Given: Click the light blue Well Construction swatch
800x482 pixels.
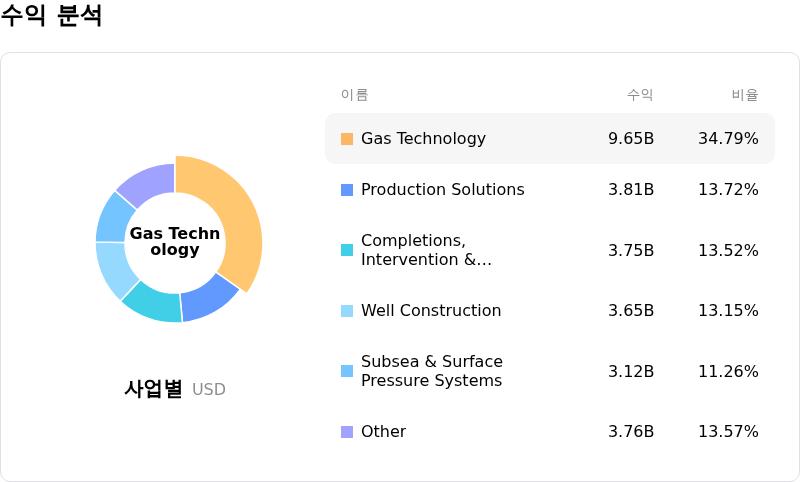Looking at the screenshot, I should (x=347, y=311).
